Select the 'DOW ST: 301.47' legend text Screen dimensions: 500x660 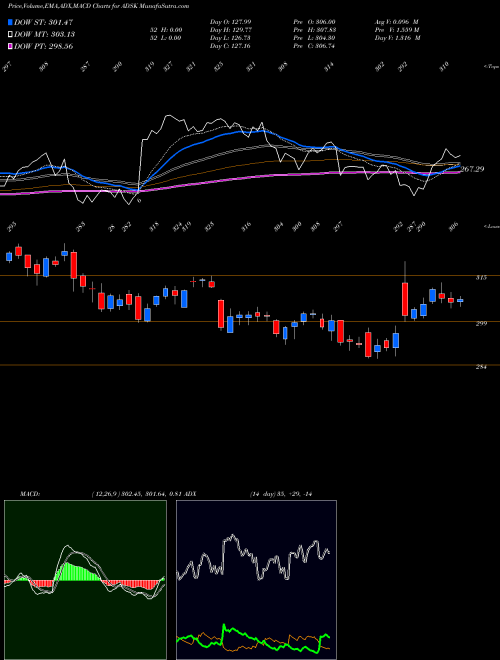(x=44, y=22)
